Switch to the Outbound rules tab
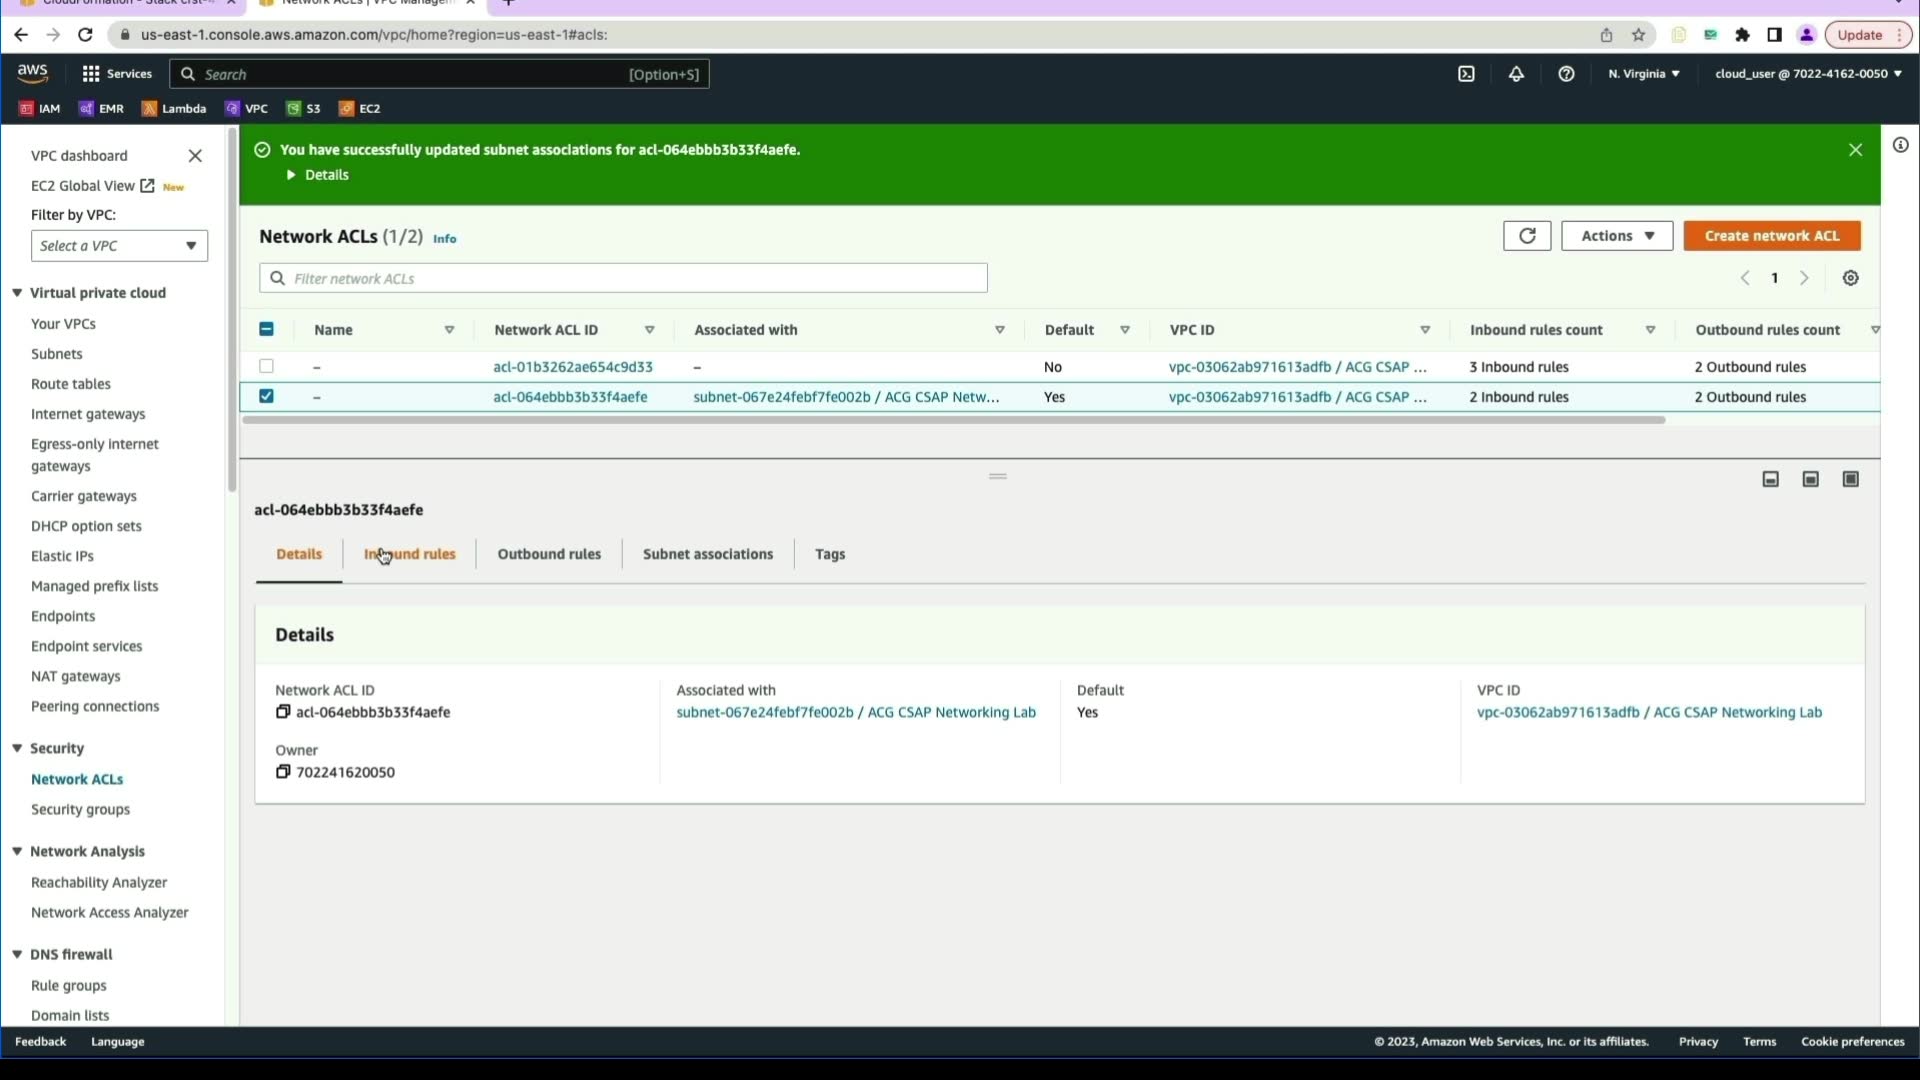This screenshot has height=1080, width=1920. point(549,554)
